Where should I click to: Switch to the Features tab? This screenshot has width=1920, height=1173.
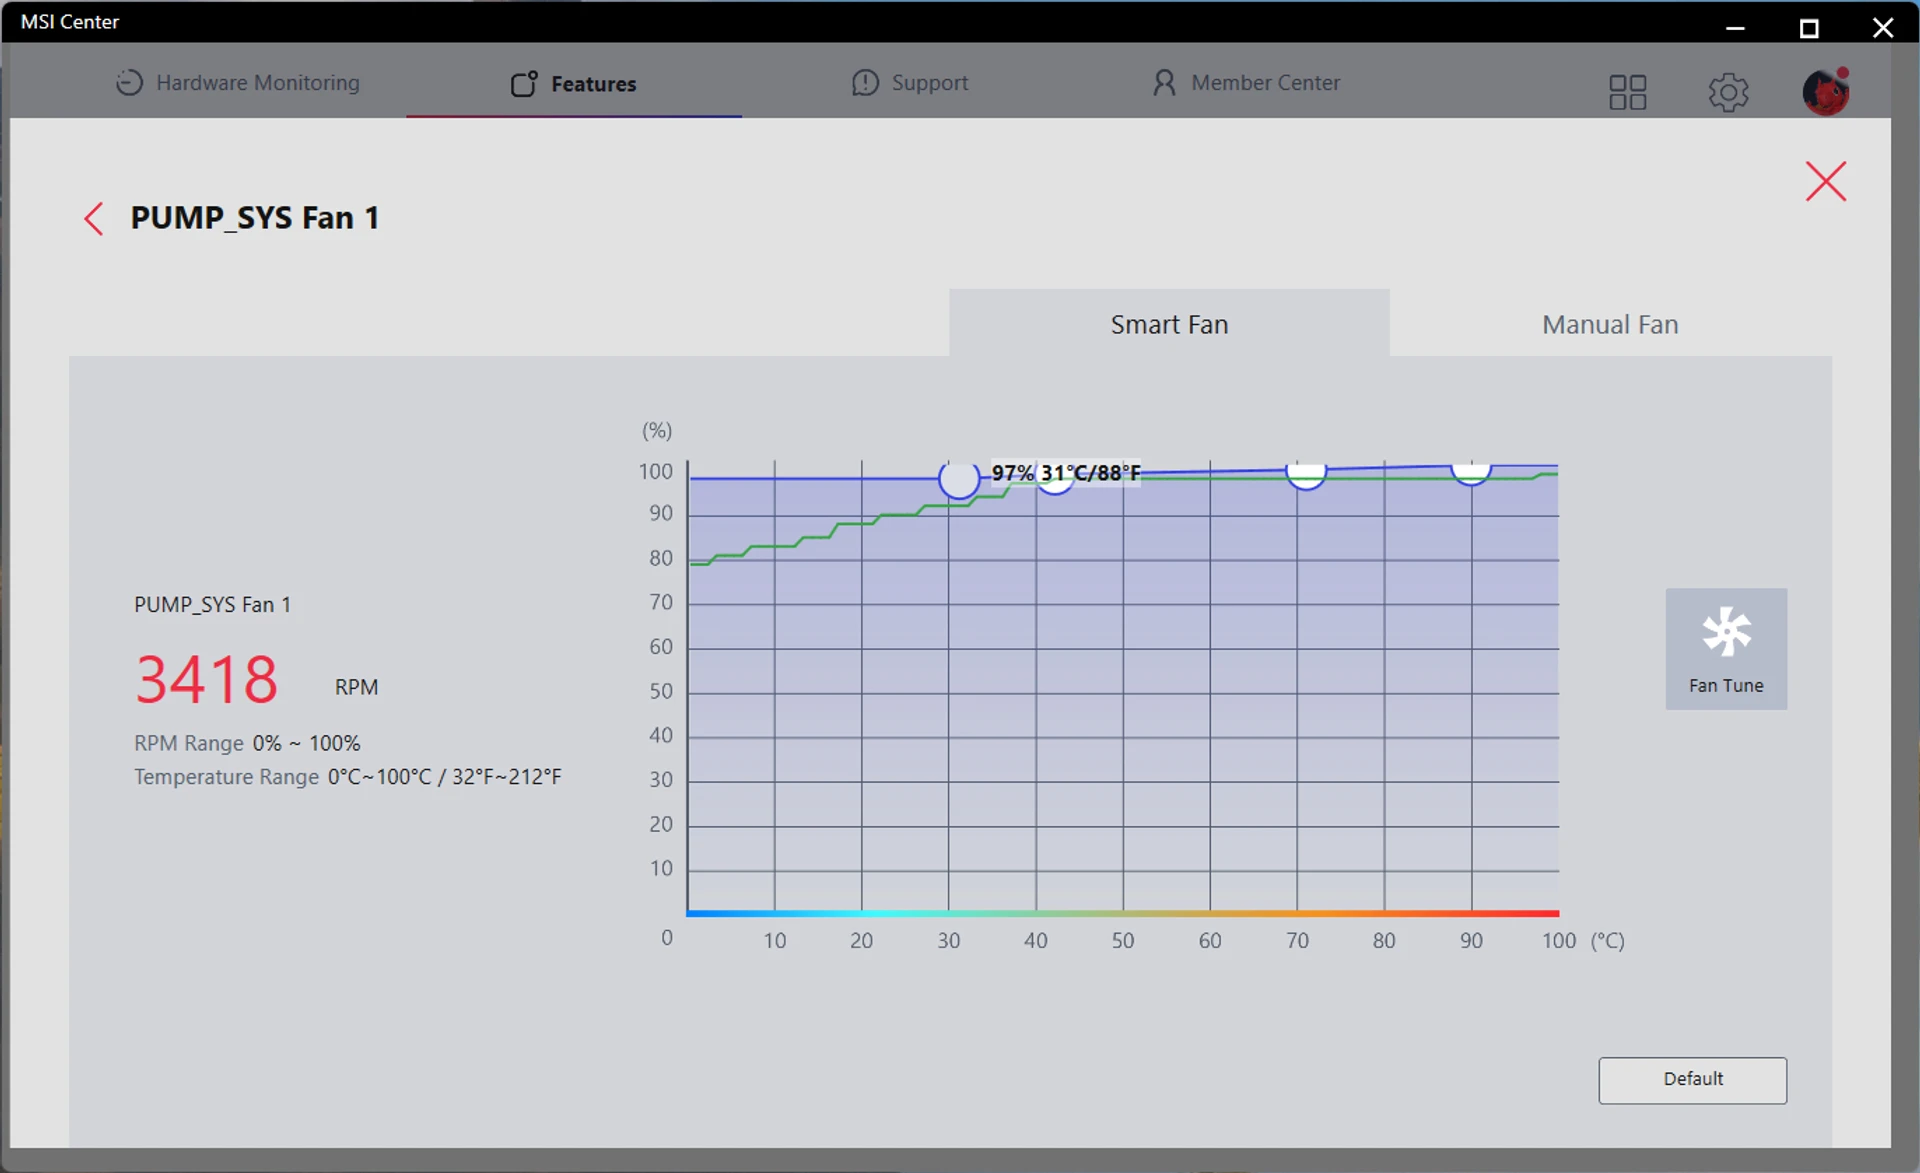[573, 83]
